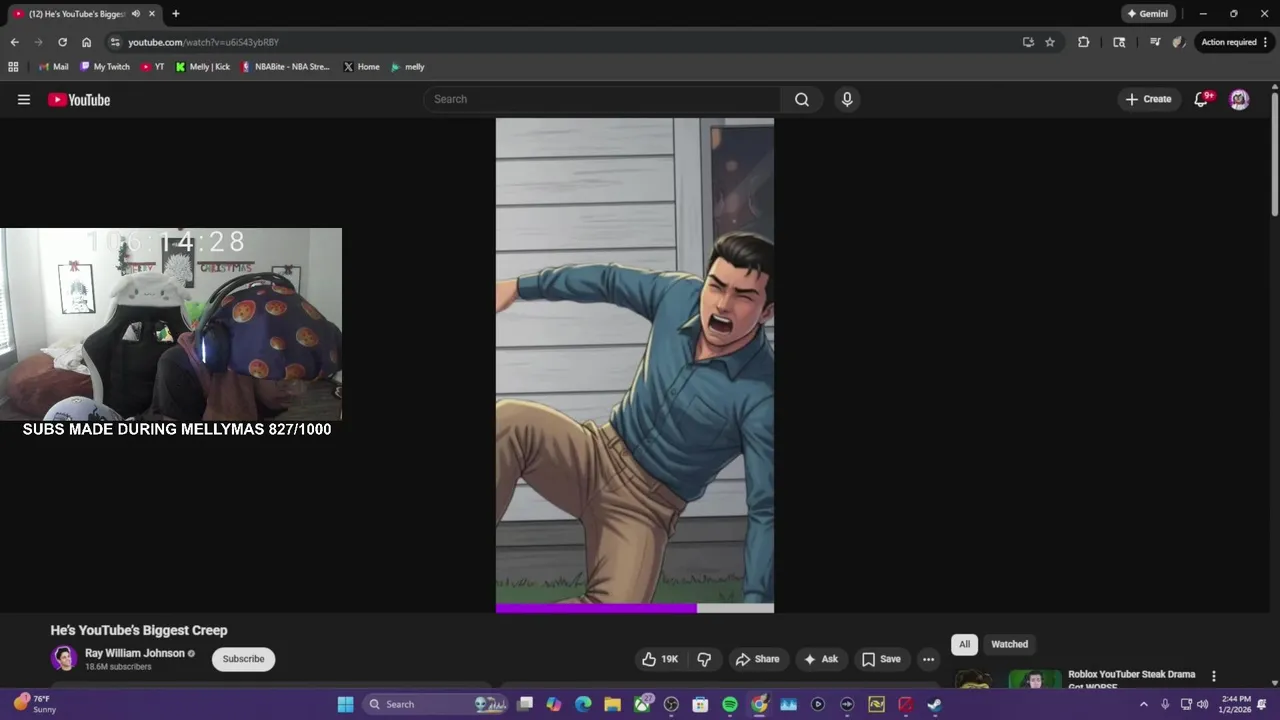Click the Windows taskbar search box

tap(437, 704)
